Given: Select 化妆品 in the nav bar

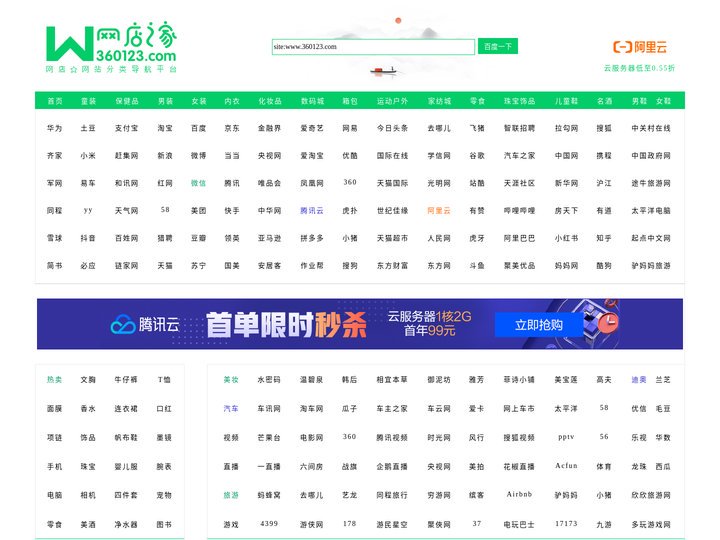Looking at the screenshot, I should click(x=270, y=101).
